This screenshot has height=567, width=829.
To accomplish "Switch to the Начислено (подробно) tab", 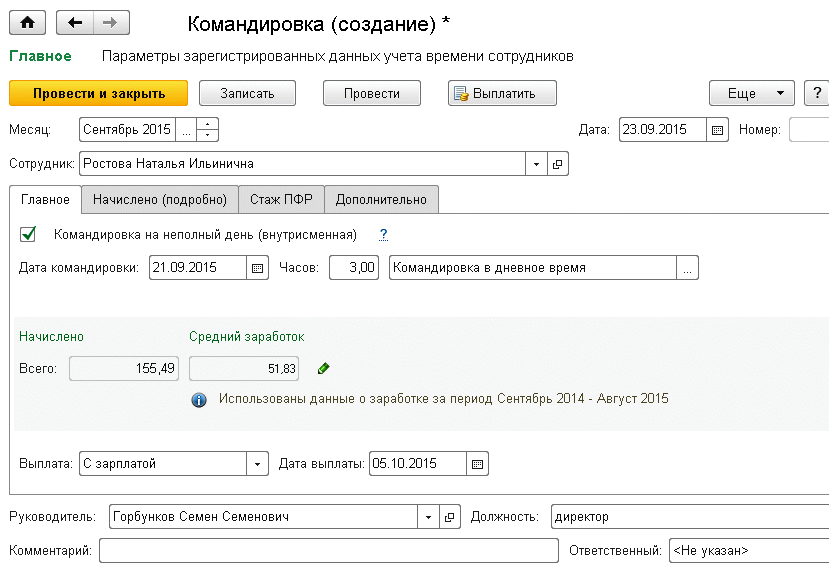I will (159, 200).
